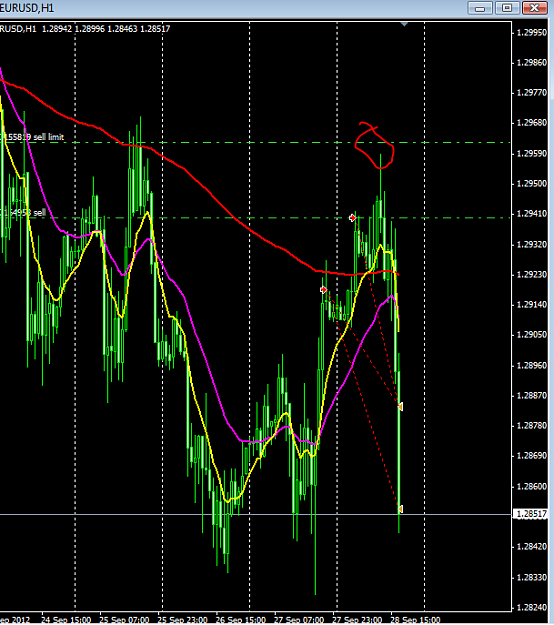The height and width of the screenshot is (625, 554).
Task: Click time axis label 26 Sep 15:00
Action: [x=240, y=620]
